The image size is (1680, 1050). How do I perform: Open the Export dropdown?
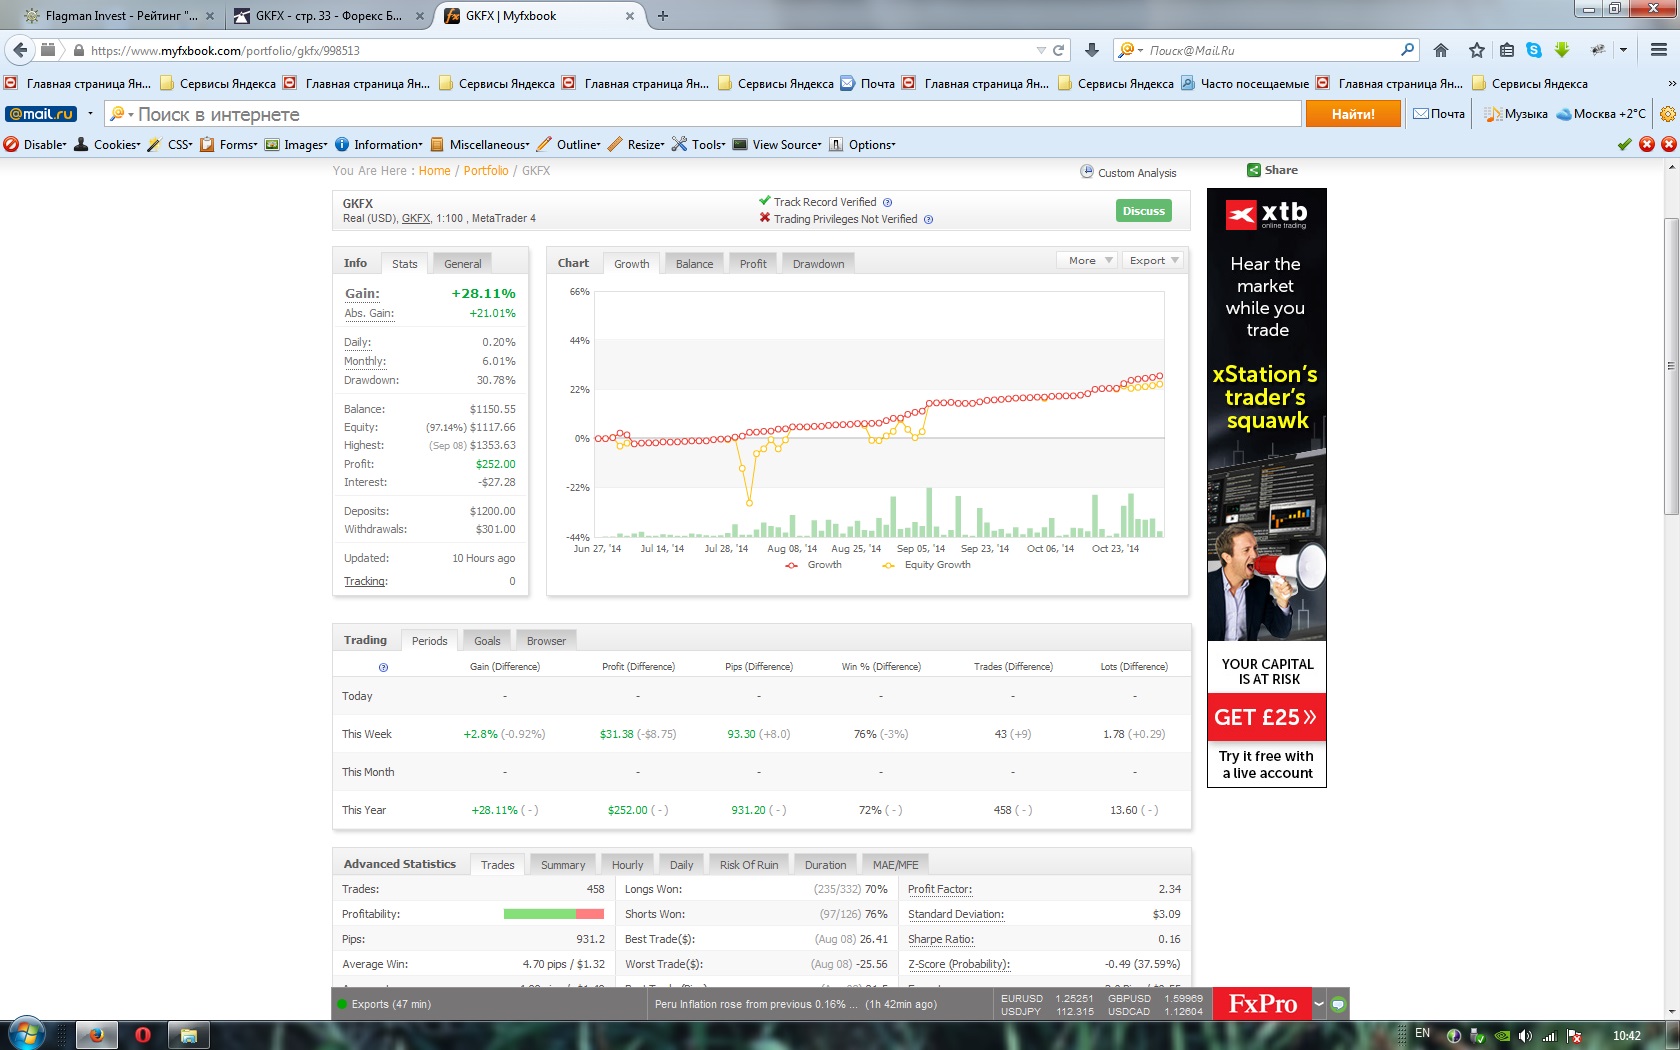(1154, 260)
